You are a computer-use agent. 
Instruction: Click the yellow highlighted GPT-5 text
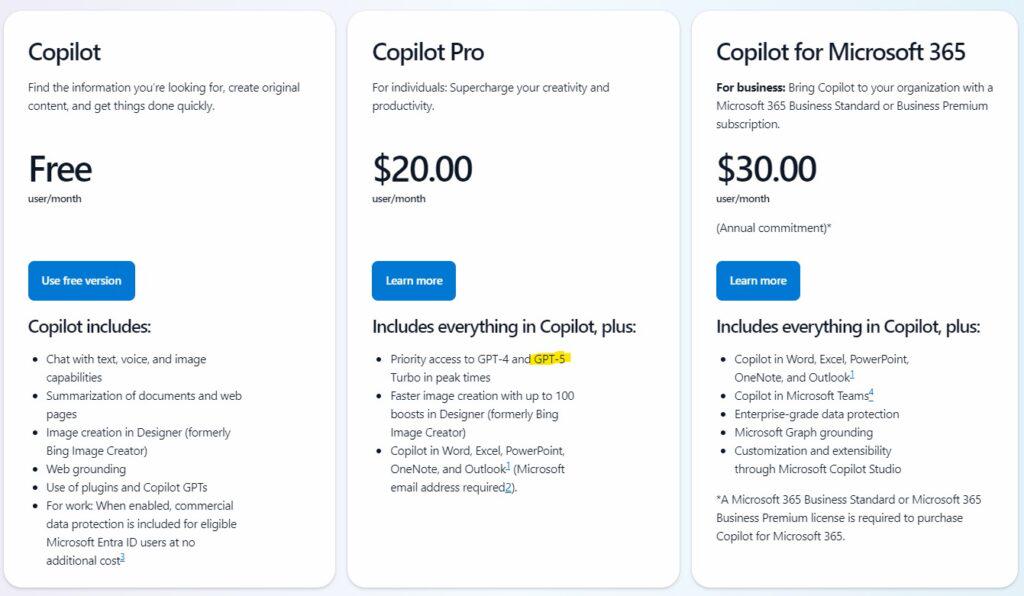pyautogui.click(x=551, y=359)
